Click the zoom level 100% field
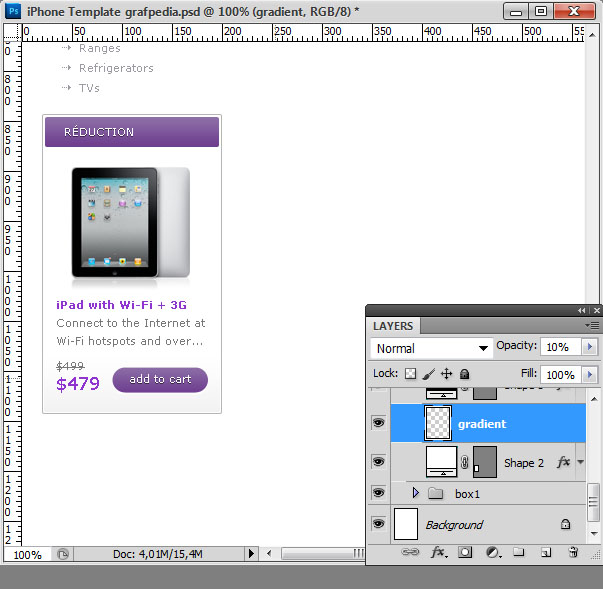Viewport: 603px width, 589px height. (27, 555)
